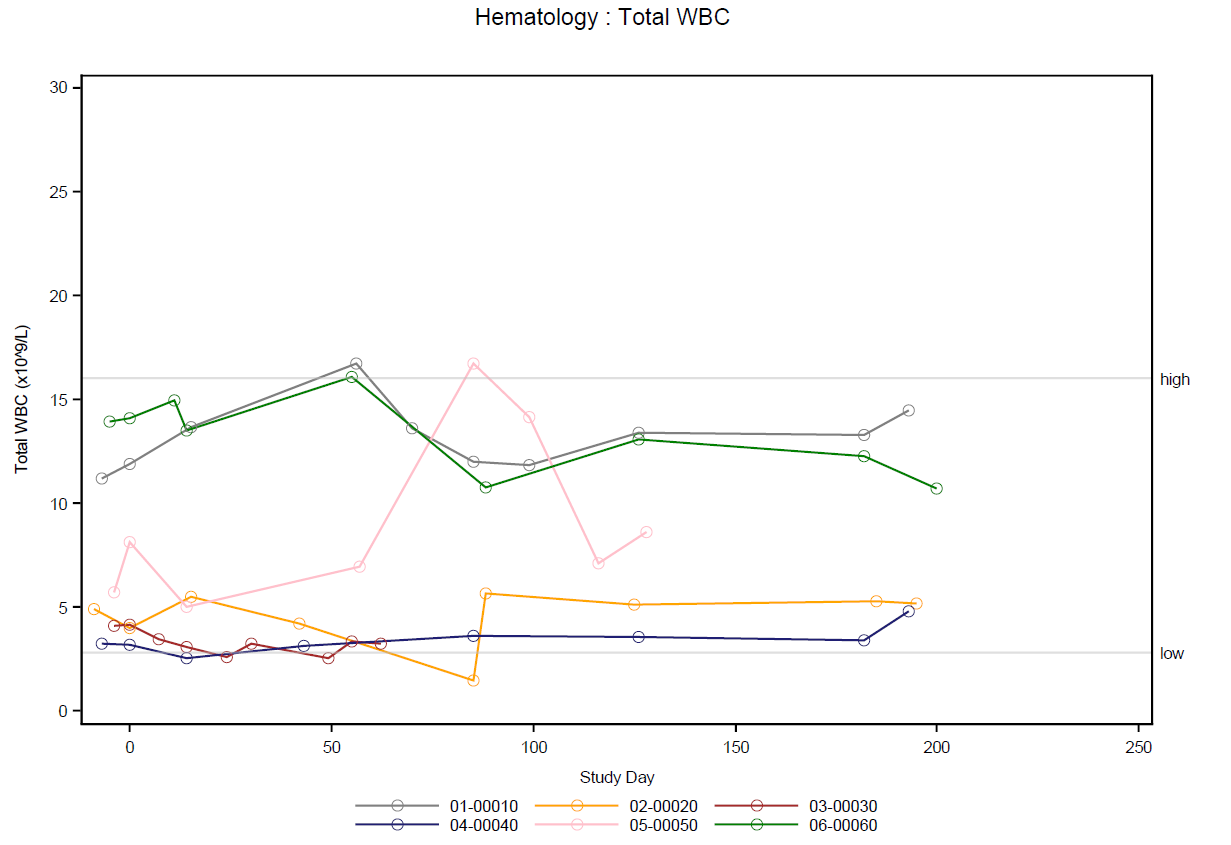Select the orange line's lowest data point

click(473, 680)
